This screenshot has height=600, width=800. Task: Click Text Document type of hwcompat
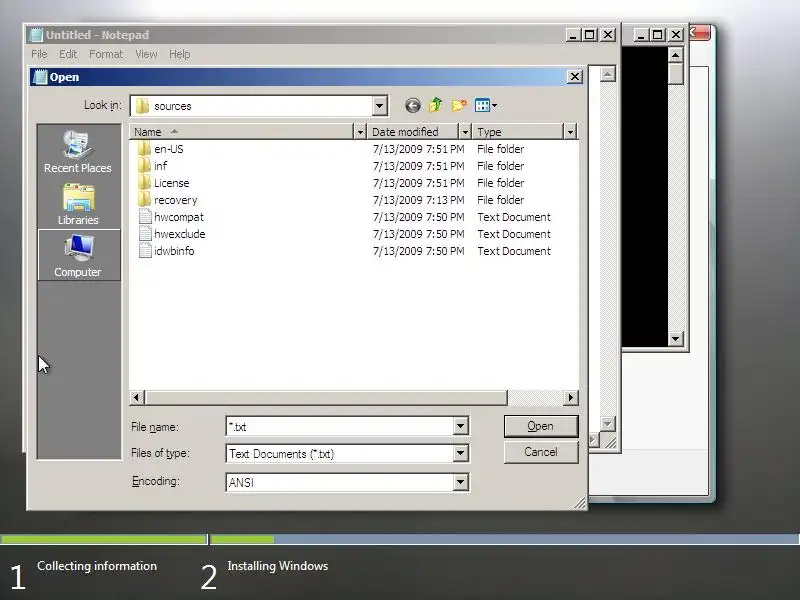tap(514, 217)
